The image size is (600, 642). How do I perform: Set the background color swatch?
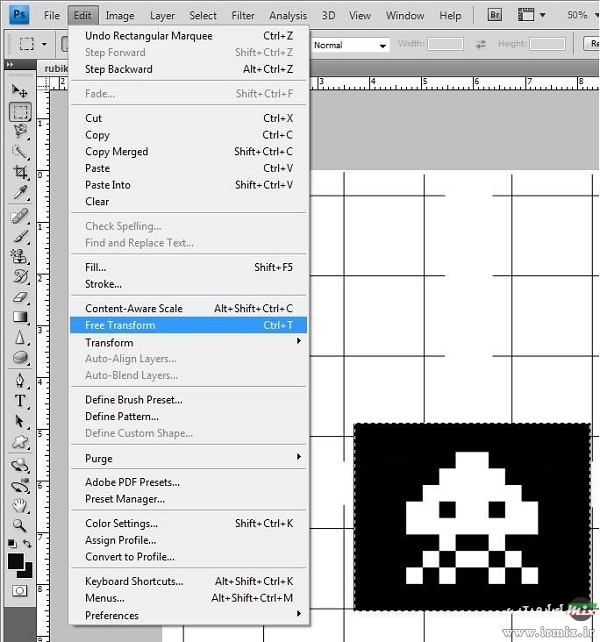click(x=27, y=572)
